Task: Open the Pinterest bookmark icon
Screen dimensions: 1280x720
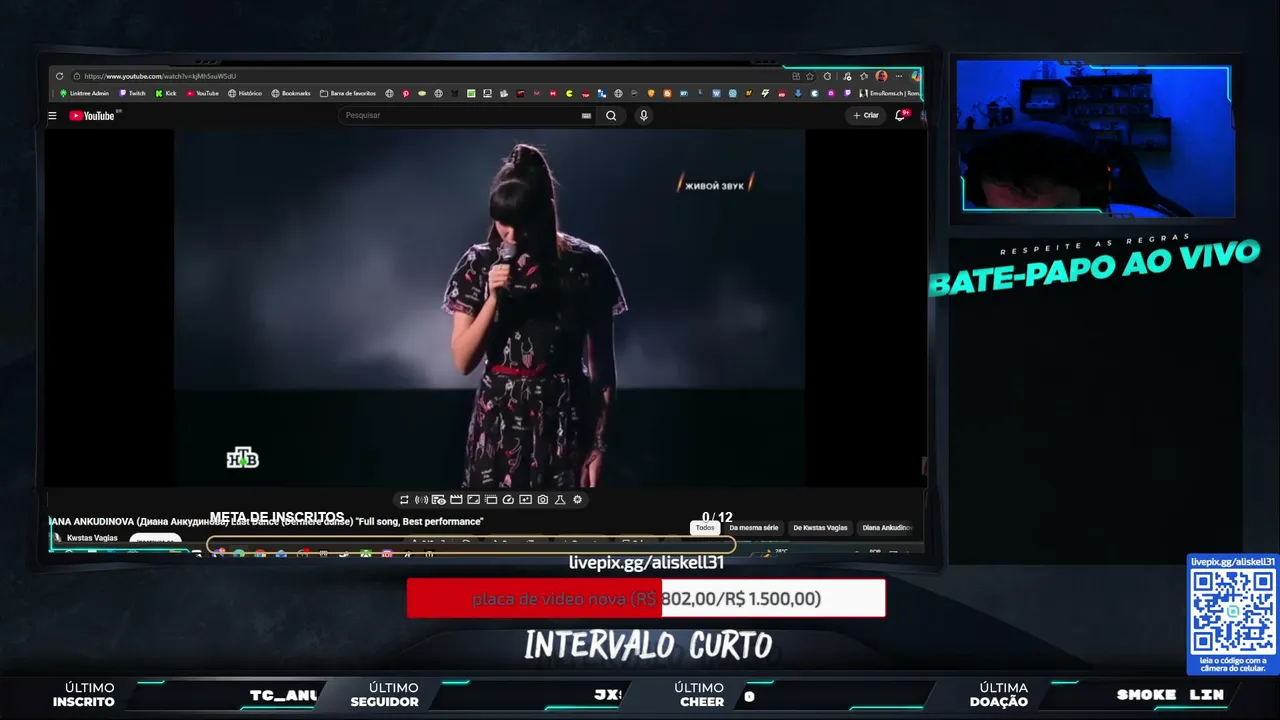Action: [x=406, y=93]
